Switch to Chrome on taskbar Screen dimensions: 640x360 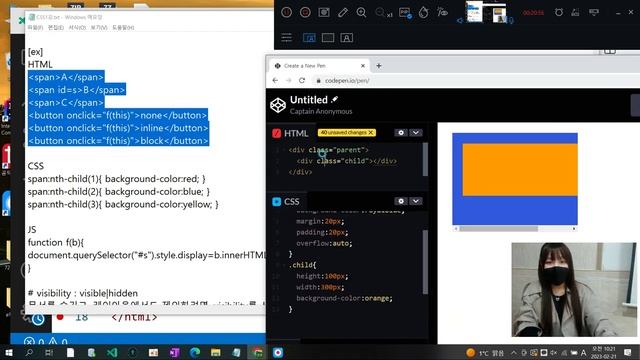[x=257, y=353]
